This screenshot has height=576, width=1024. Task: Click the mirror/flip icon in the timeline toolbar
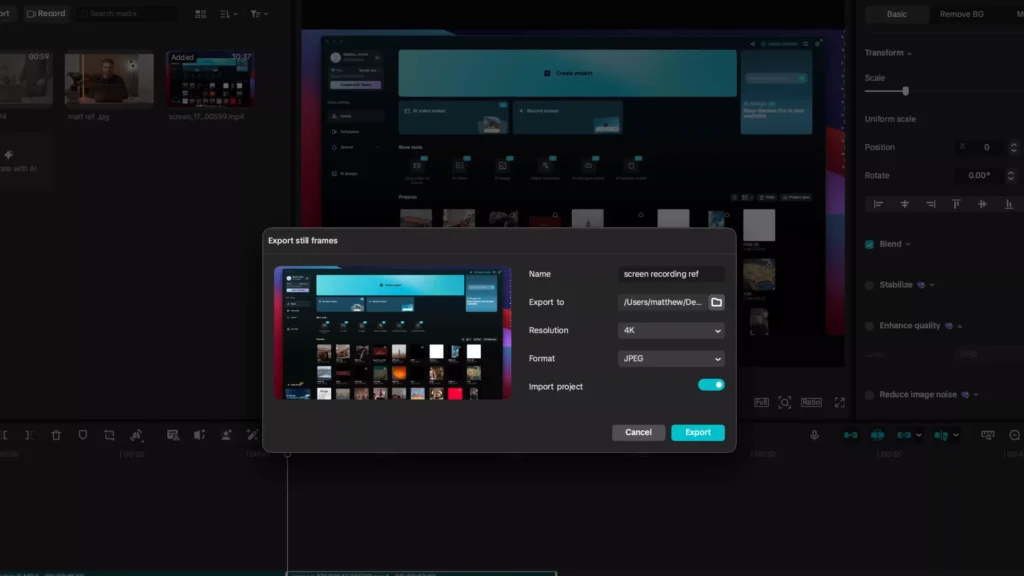tap(135, 435)
